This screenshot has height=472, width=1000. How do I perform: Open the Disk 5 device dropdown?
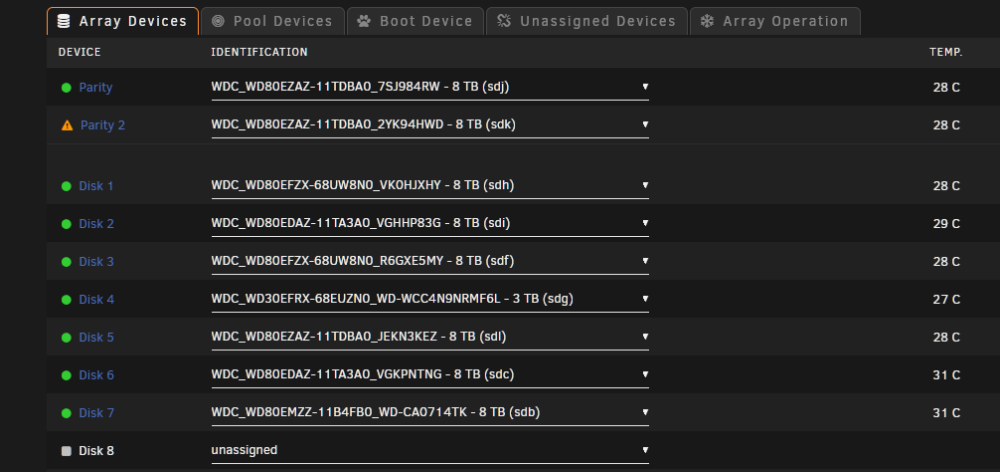pyautogui.click(x=430, y=337)
